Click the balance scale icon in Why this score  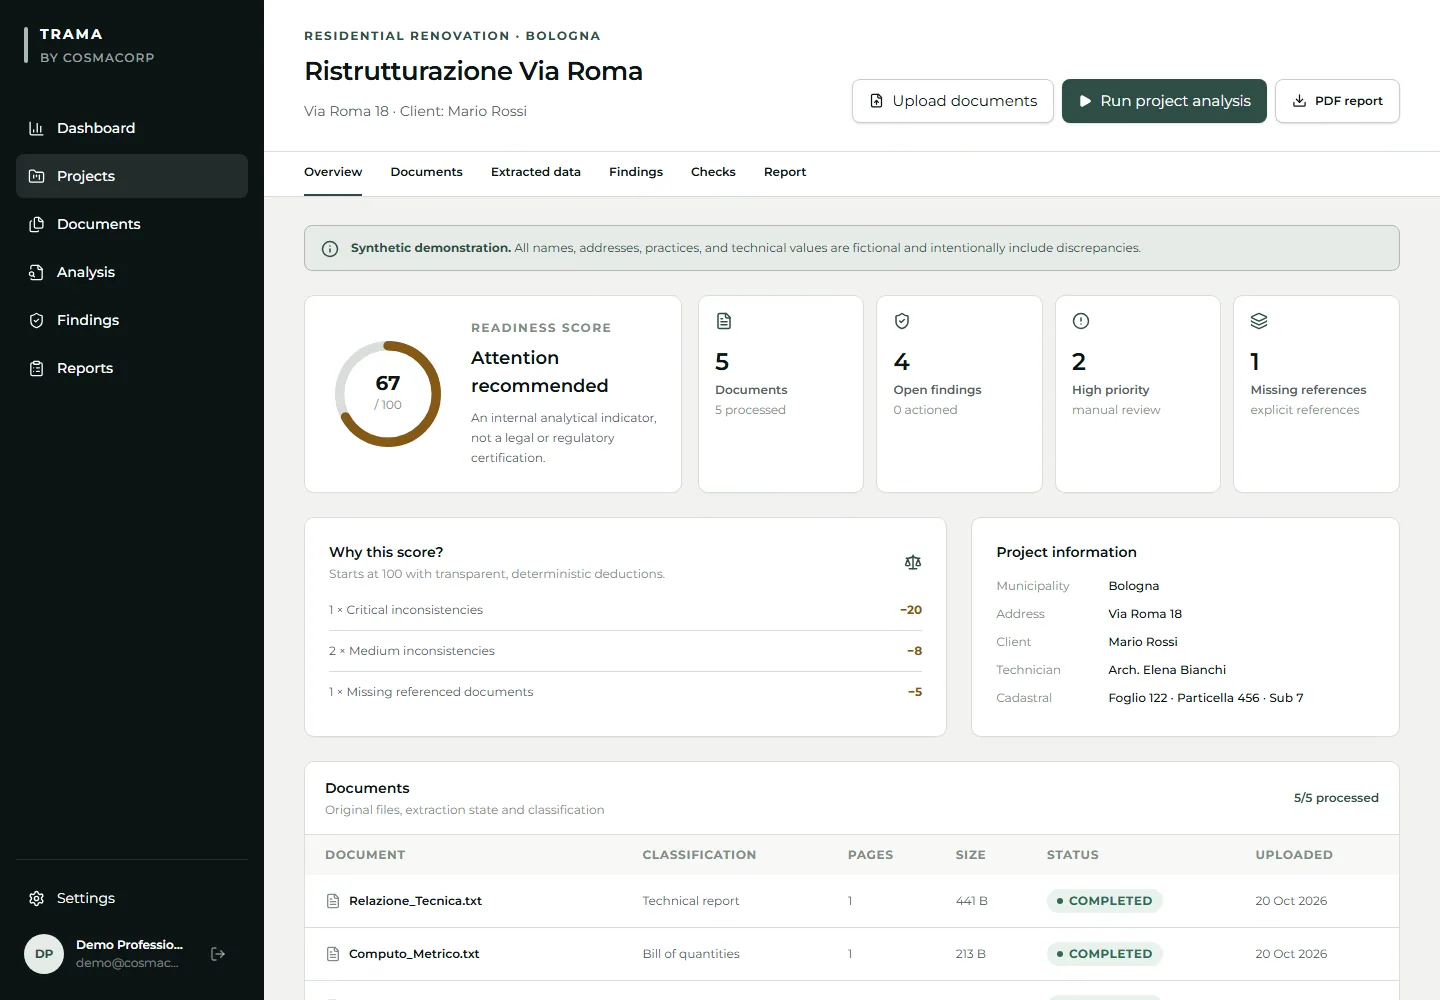pos(913,562)
